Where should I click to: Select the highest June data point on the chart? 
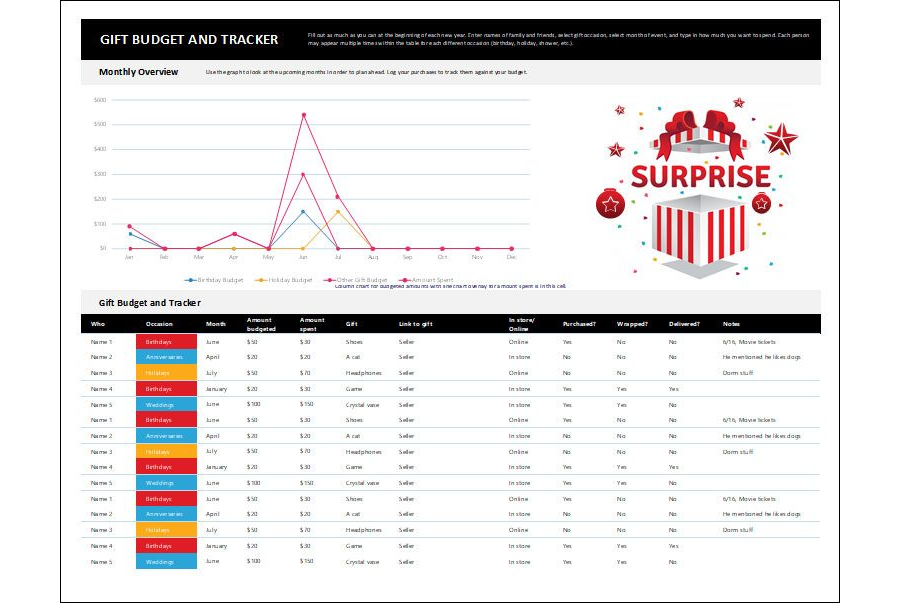(304, 115)
